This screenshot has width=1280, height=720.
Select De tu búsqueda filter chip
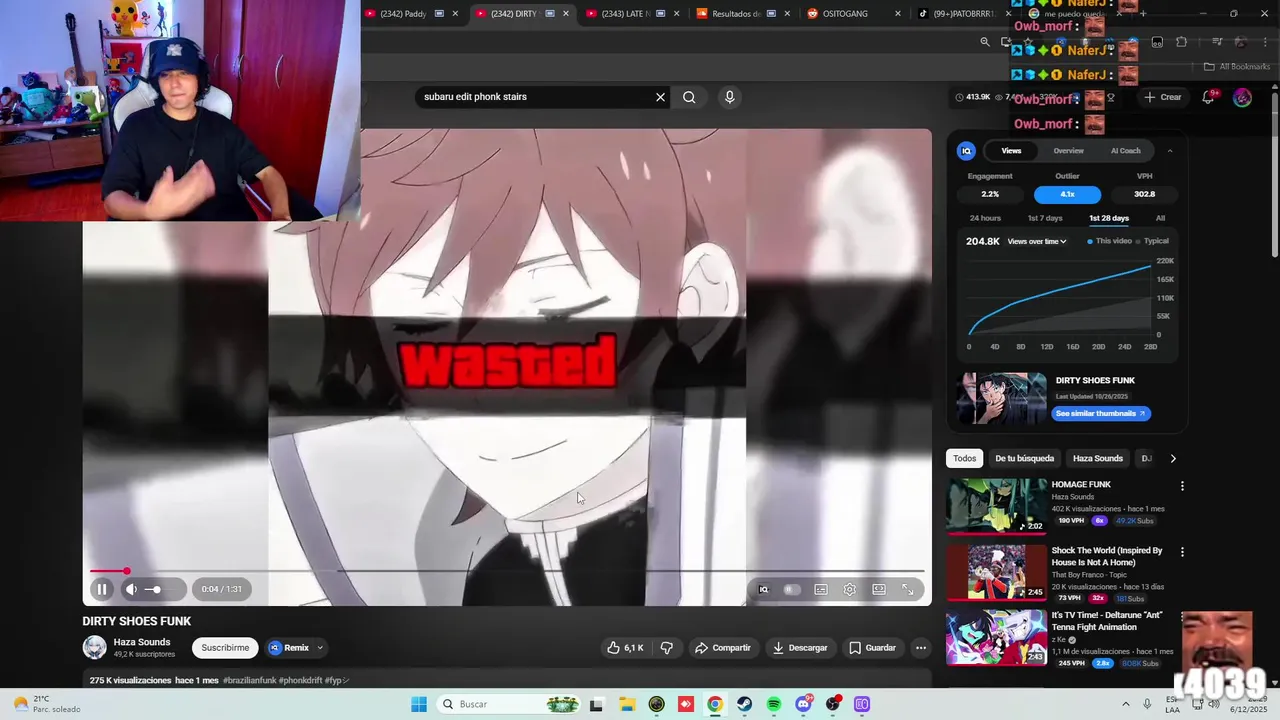pos(1024,458)
